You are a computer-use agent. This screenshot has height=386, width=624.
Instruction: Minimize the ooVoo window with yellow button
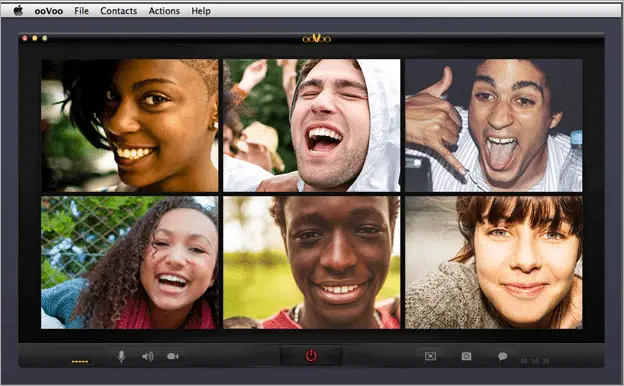point(35,38)
